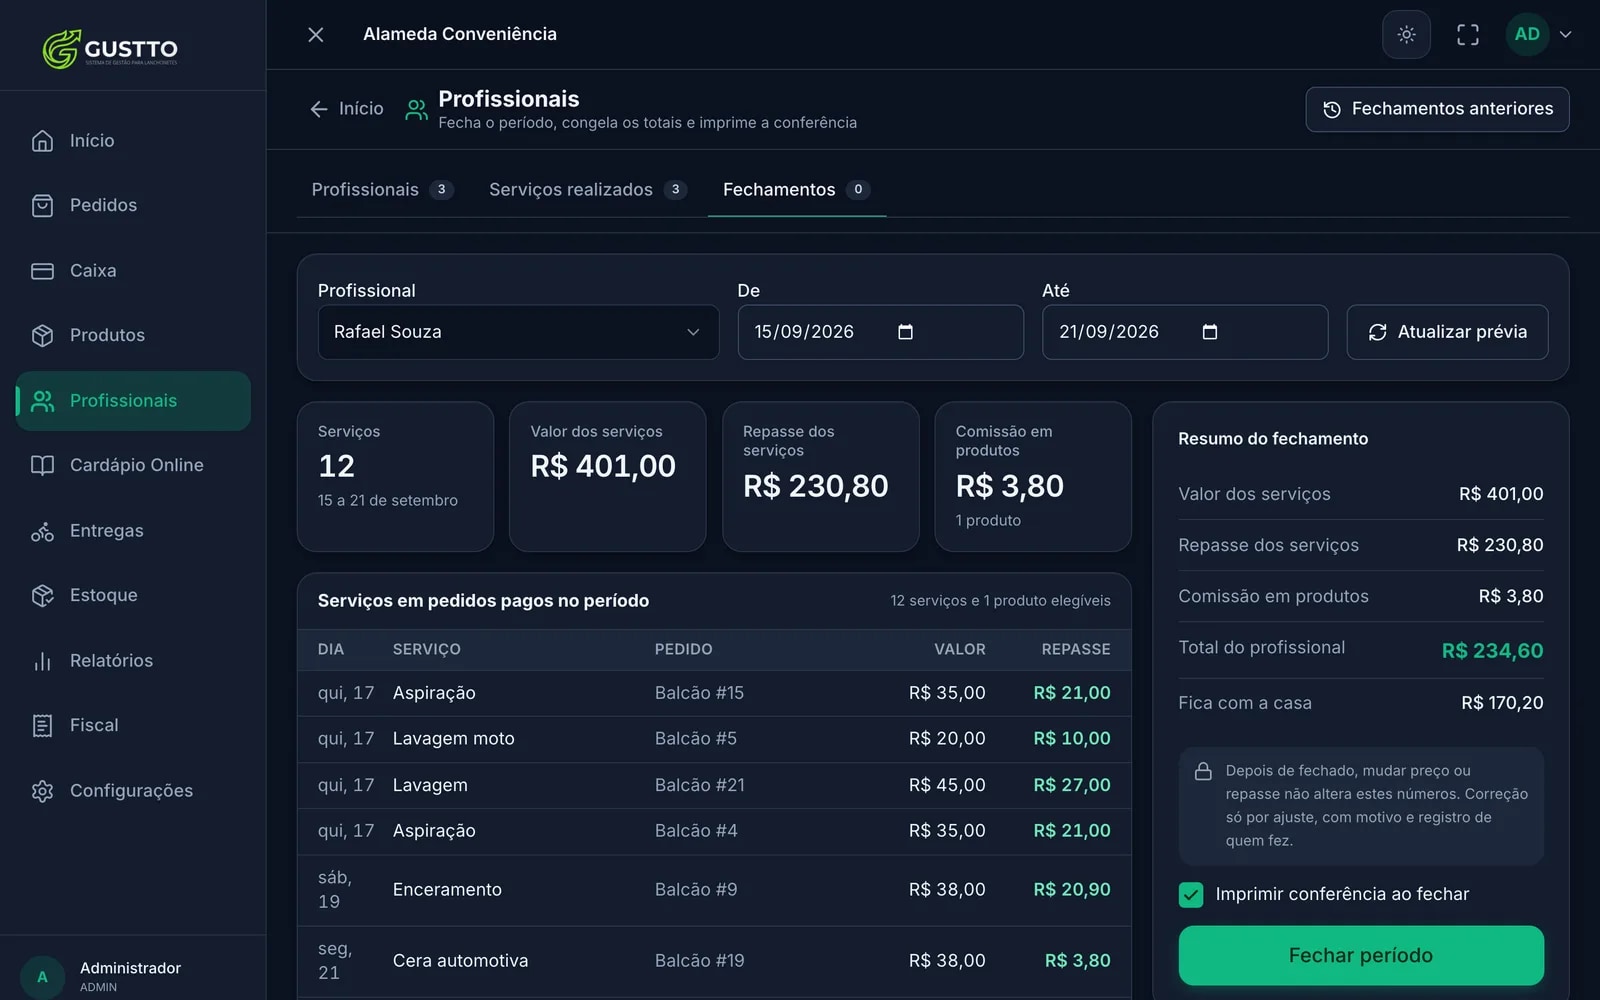Viewport: 1600px width, 1000px height.
Task: Open Configurações gear icon in sidebar
Action: 42,791
